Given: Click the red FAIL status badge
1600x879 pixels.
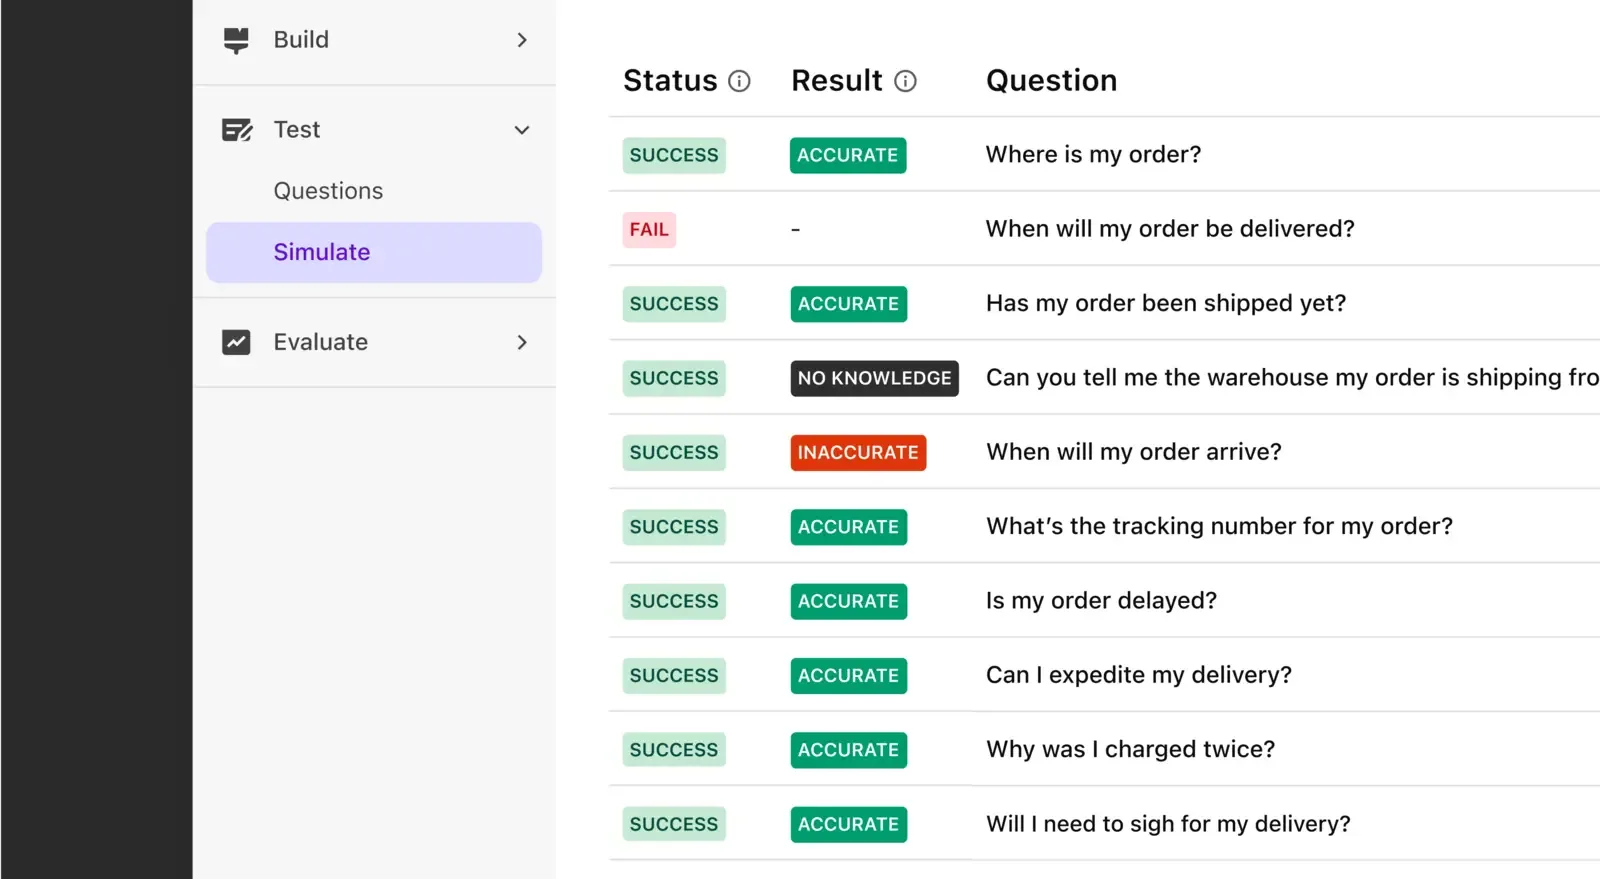Looking at the screenshot, I should pyautogui.click(x=649, y=230).
